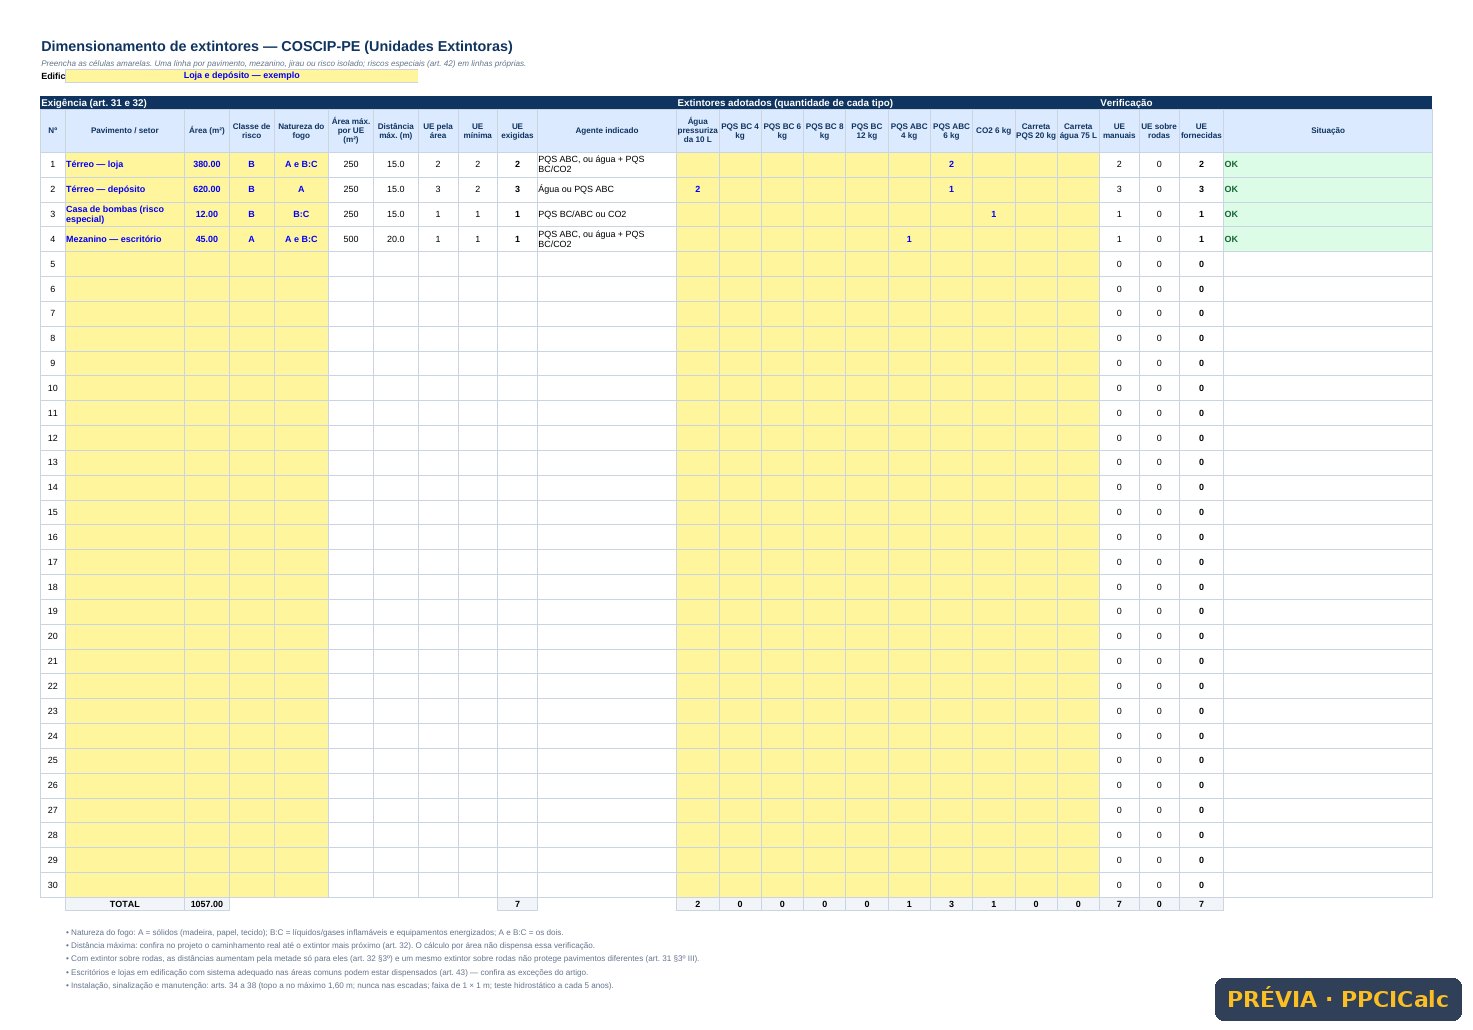
Task: Select the 'Distância máx. (m)' column header
Action: [x=396, y=131]
